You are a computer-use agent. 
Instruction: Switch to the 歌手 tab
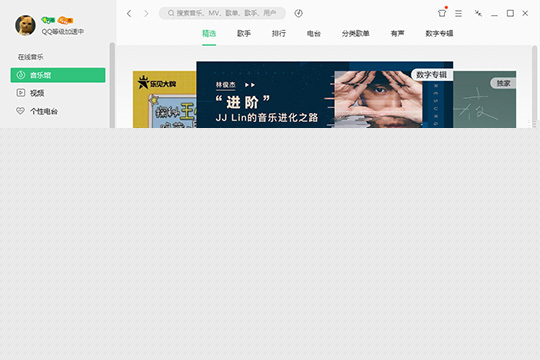[244, 33]
